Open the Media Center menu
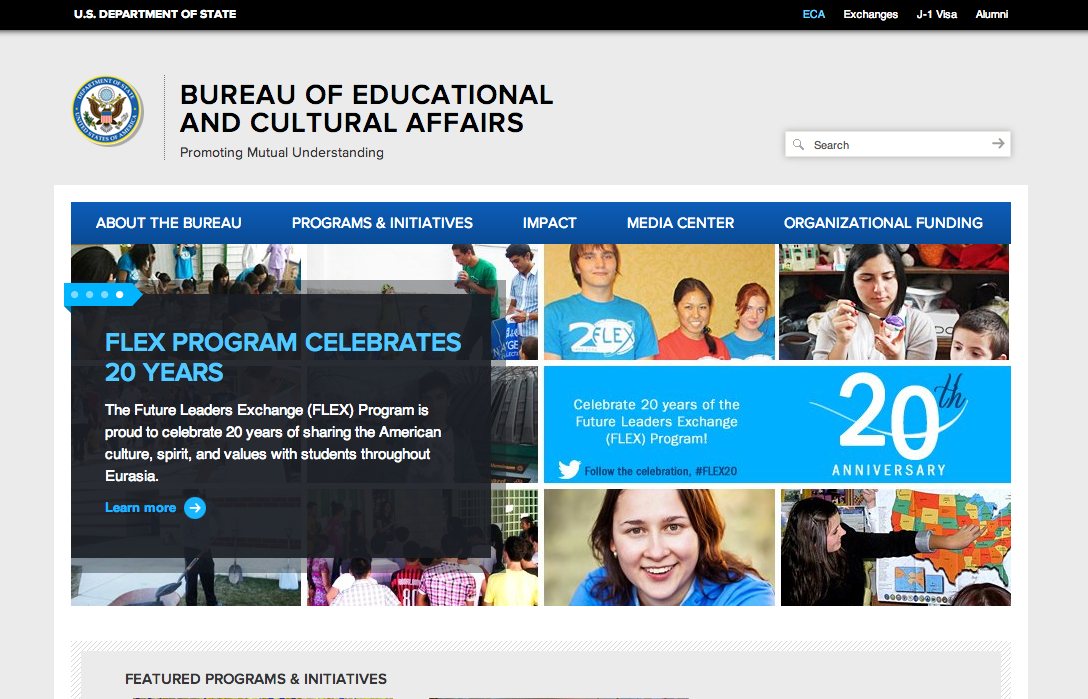Image resolution: width=1088 pixels, height=699 pixels. [681, 223]
